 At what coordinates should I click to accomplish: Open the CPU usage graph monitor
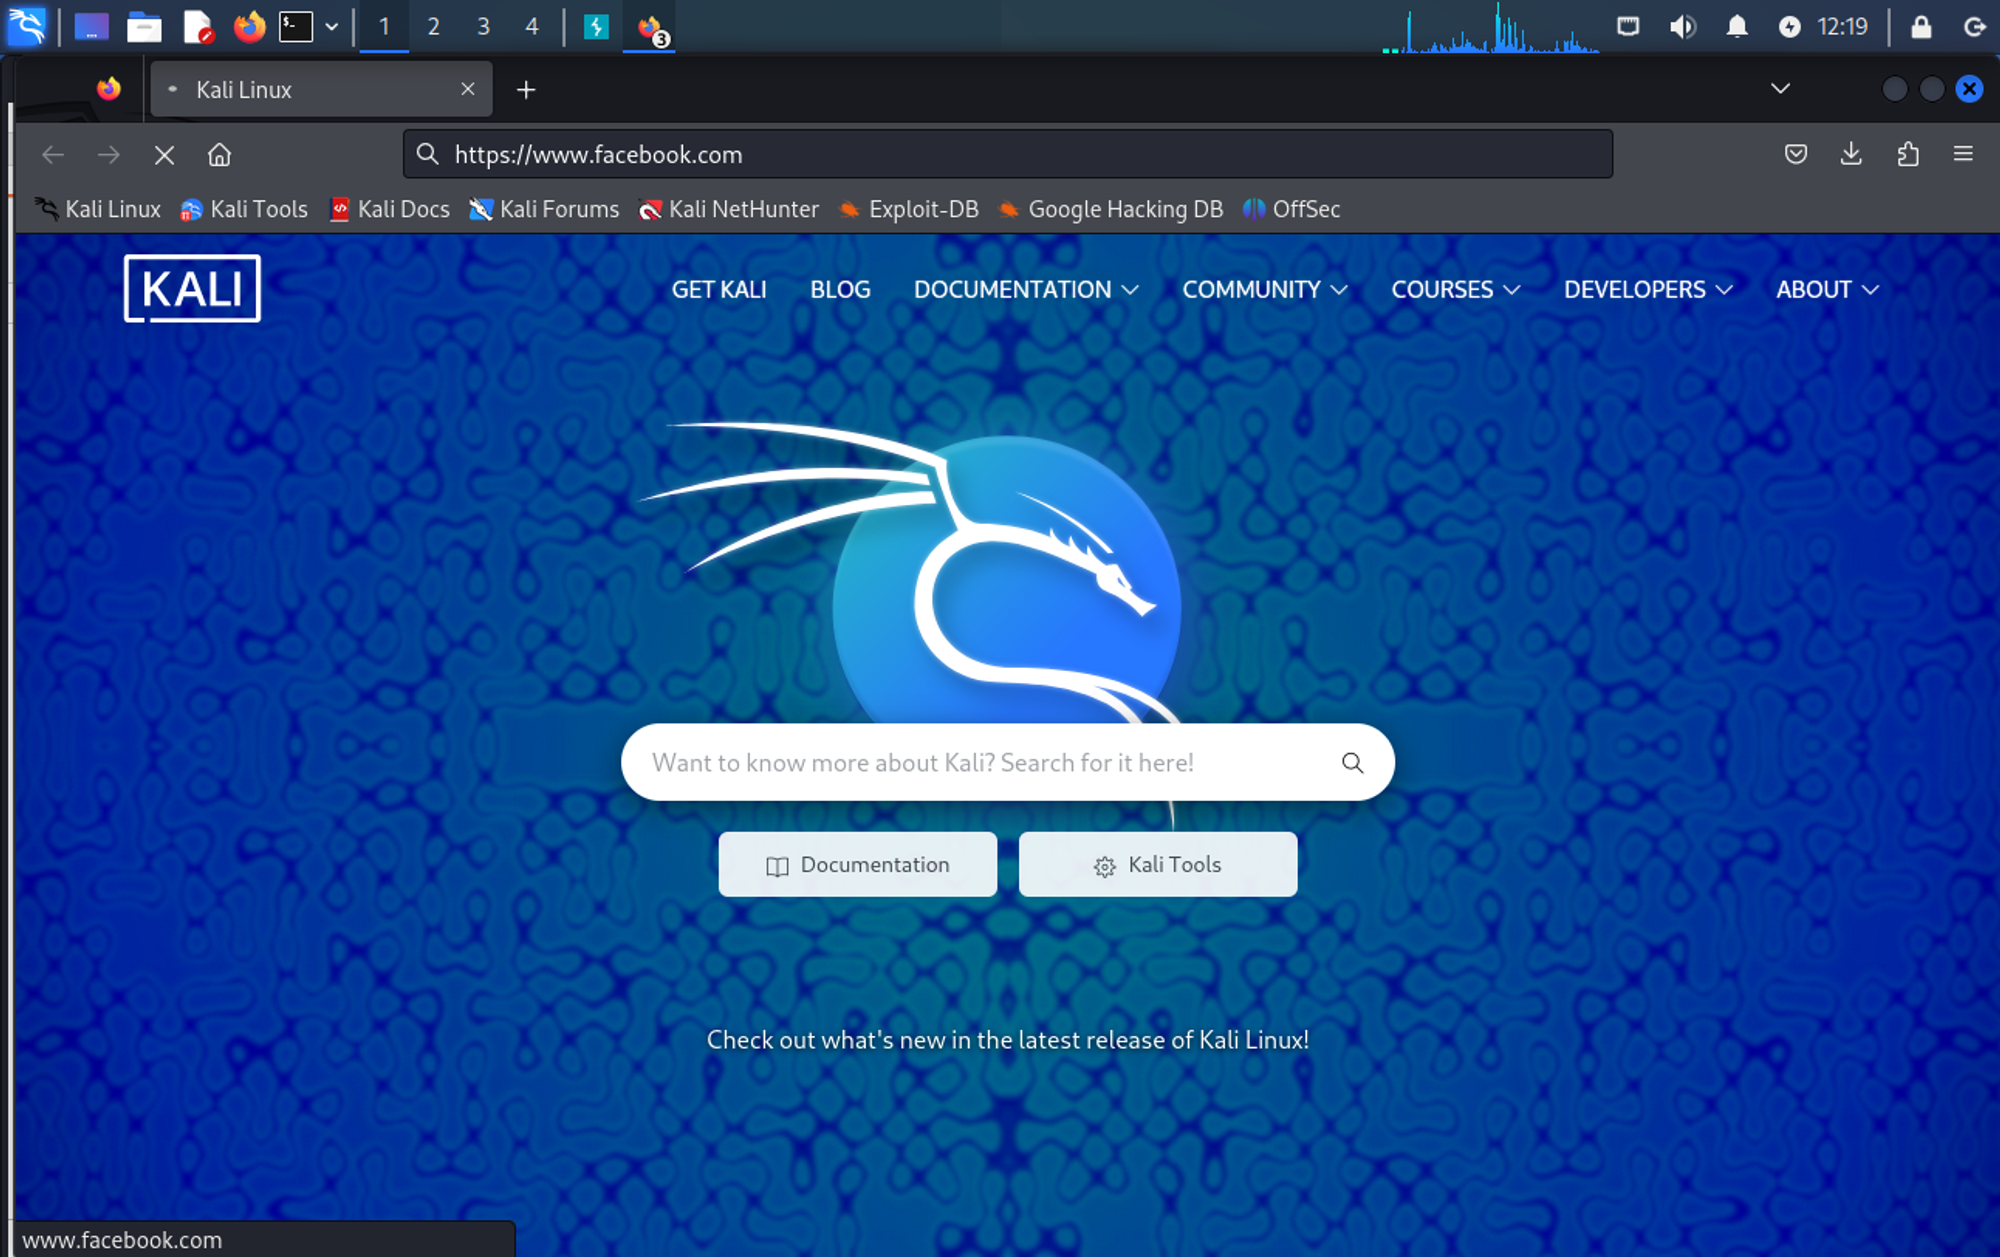click(x=1490, y=27)
